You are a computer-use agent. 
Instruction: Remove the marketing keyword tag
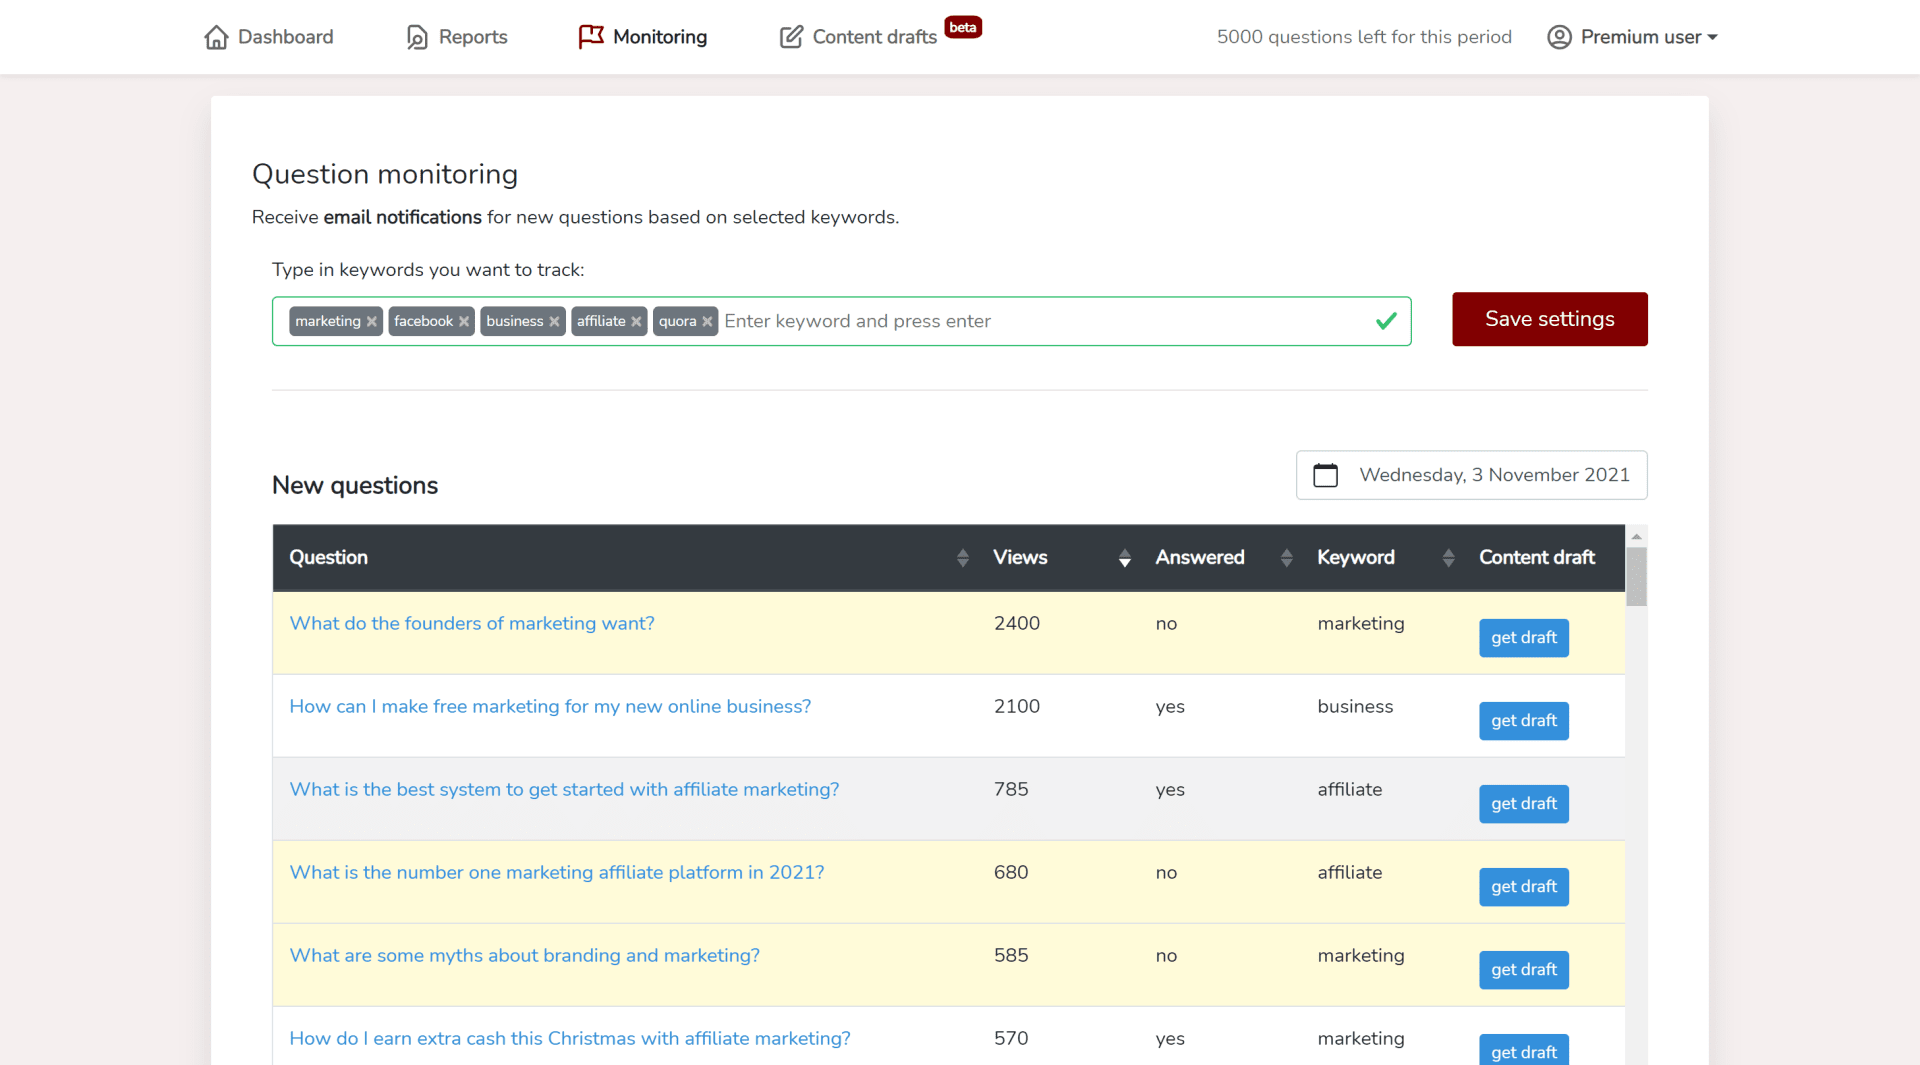pos(372,322)
